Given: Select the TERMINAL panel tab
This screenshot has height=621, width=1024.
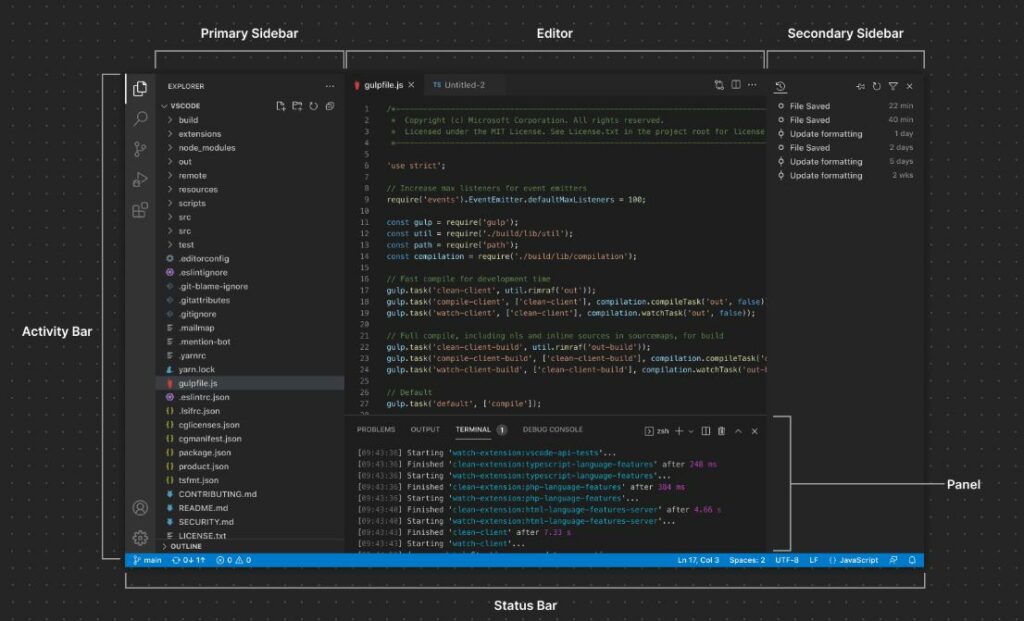Looking at the screenshot, I should tap(473, 430).
